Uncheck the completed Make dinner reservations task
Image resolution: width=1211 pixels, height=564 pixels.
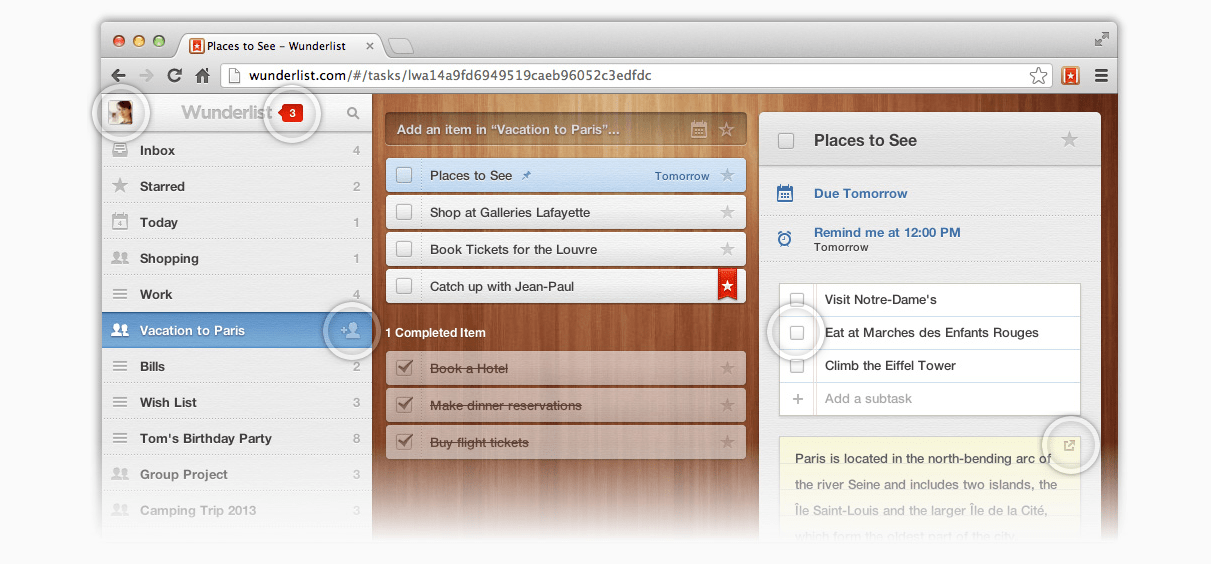coord(404,405)
